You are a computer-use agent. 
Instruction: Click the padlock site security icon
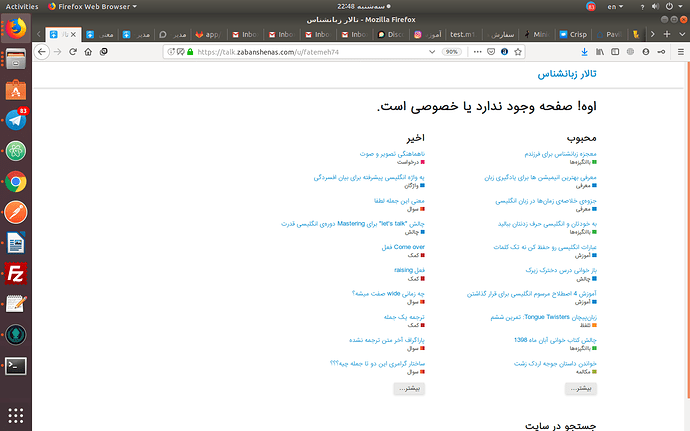[190, 52]
